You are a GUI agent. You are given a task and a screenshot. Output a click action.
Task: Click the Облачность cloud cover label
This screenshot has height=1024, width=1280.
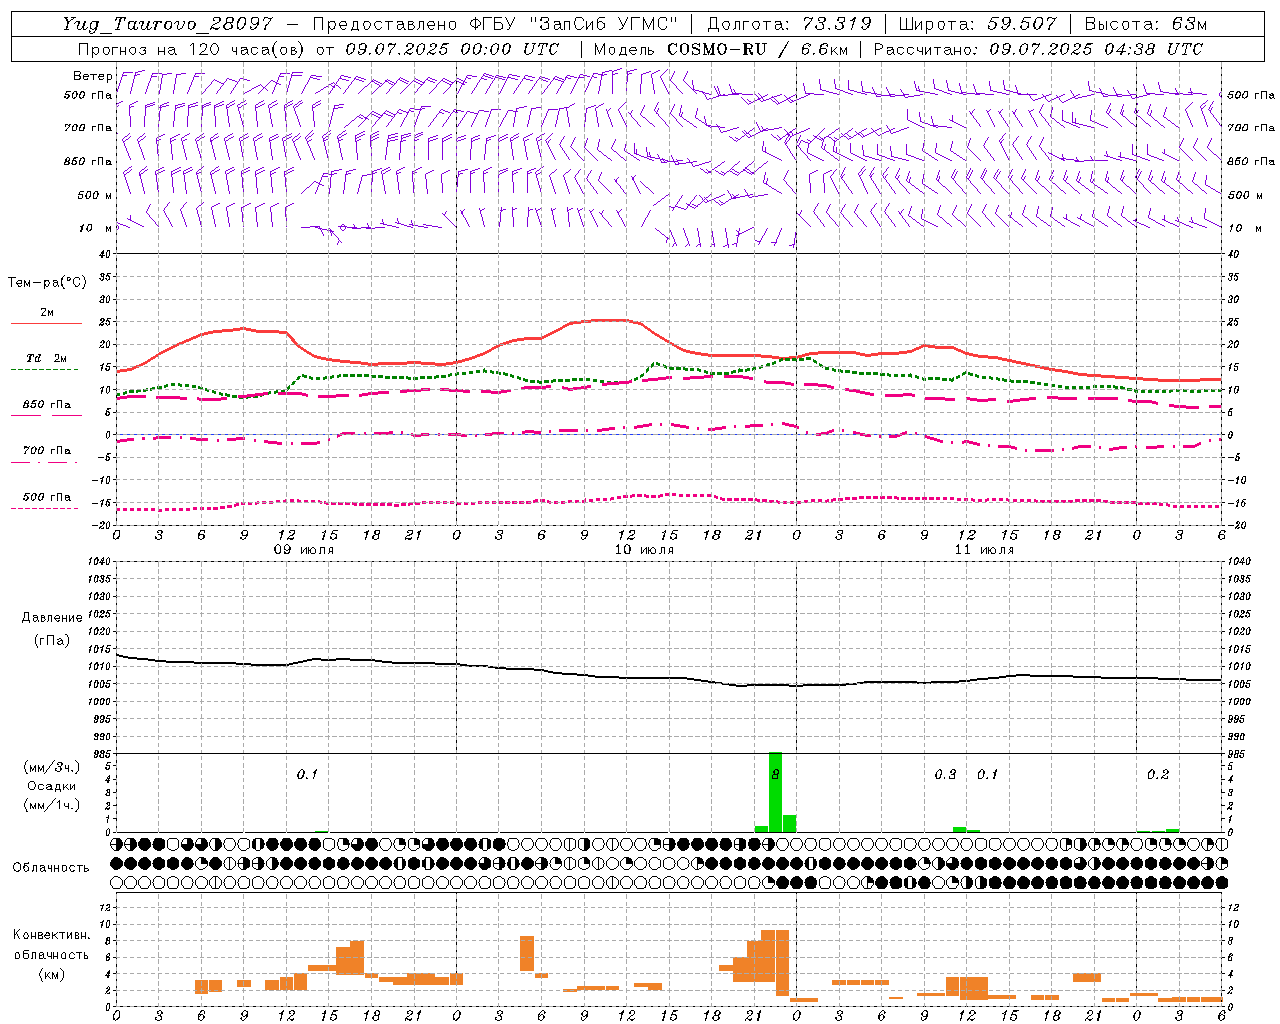(x=51, y=867)
